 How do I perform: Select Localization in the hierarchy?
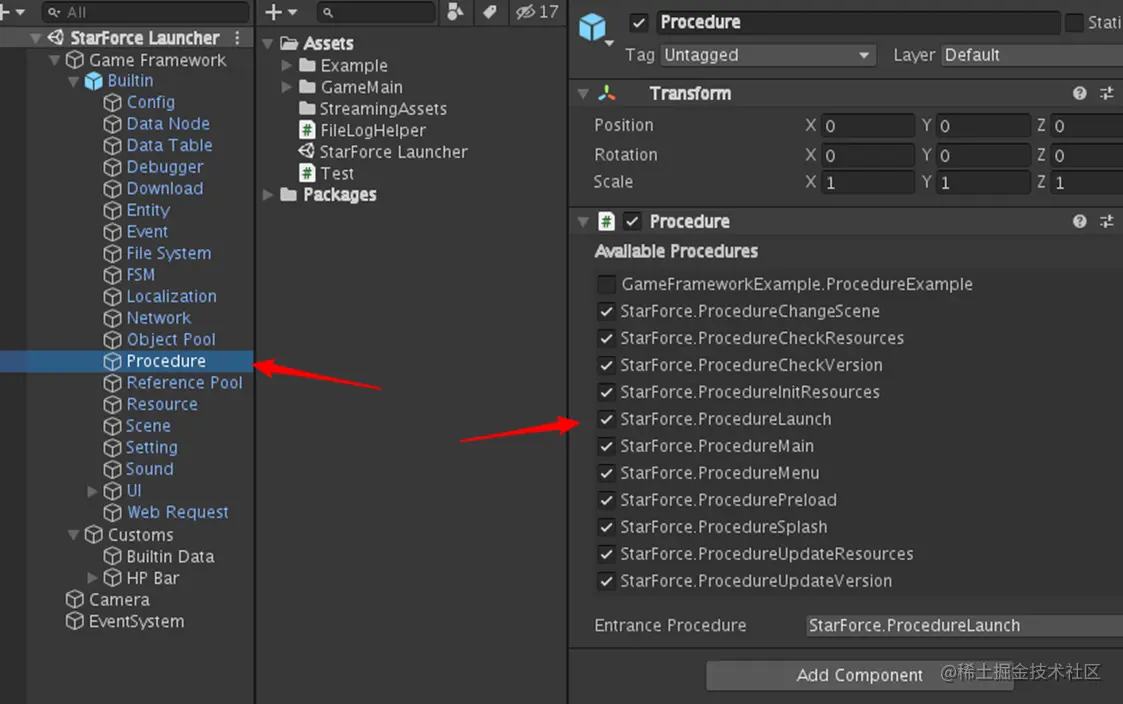pos(171,296)
